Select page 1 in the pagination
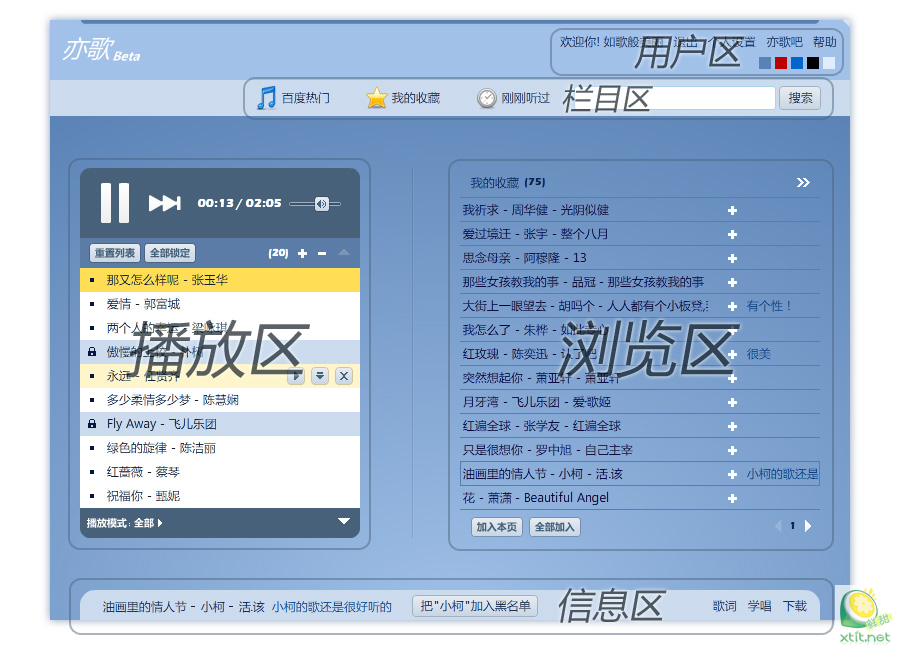900x650 pixels. point(793,525)
